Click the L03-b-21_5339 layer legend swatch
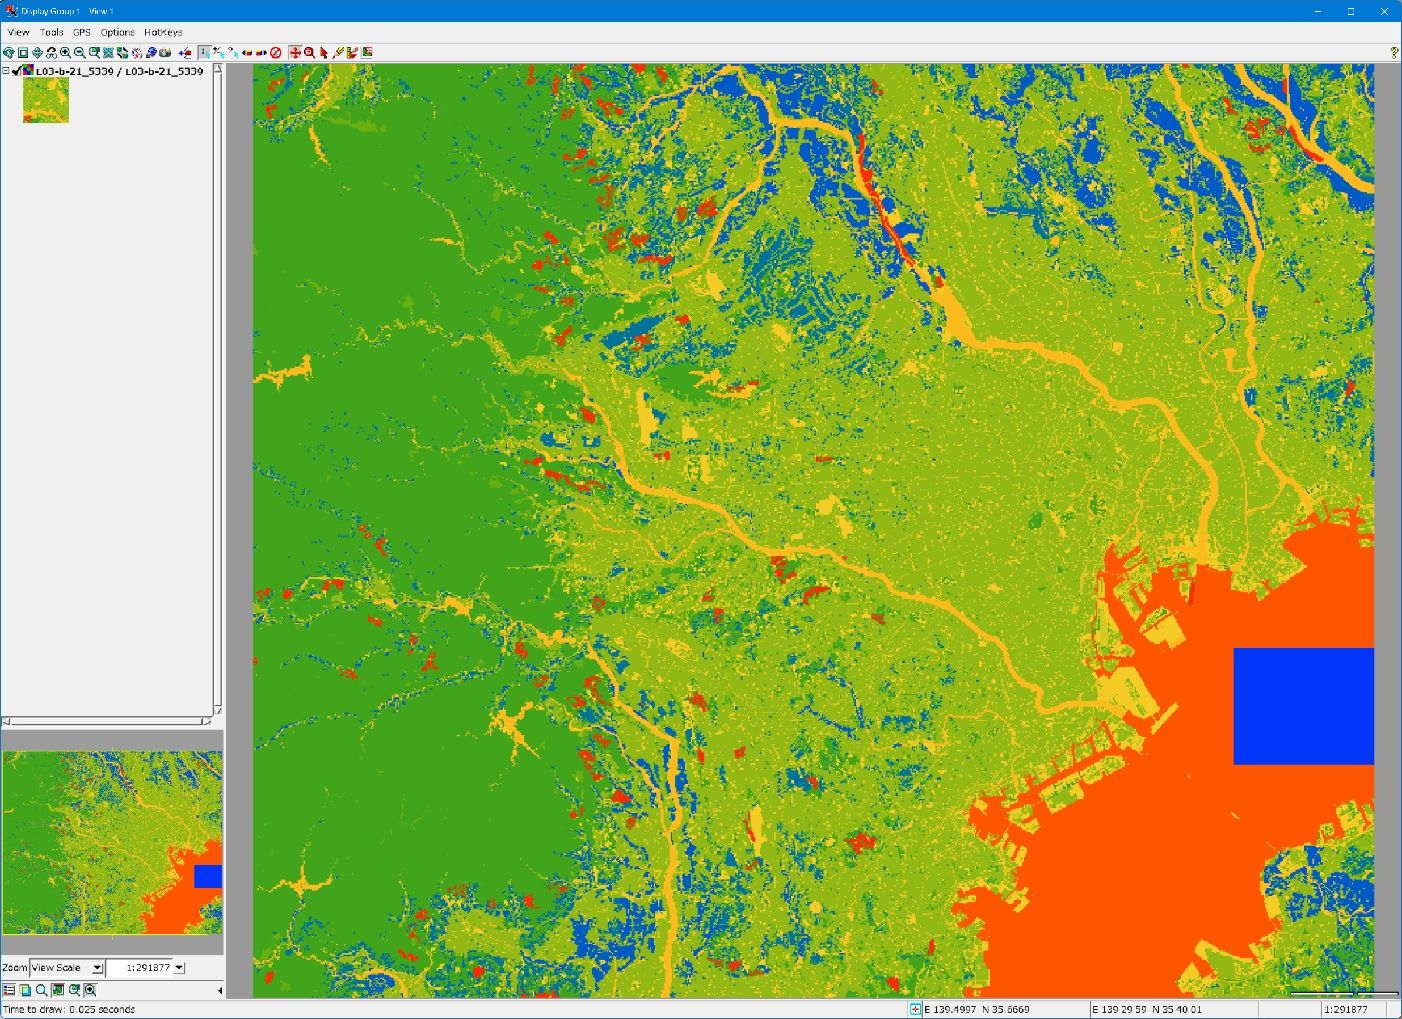This screenshot has height=1019, width=1402. click(46, 100)
